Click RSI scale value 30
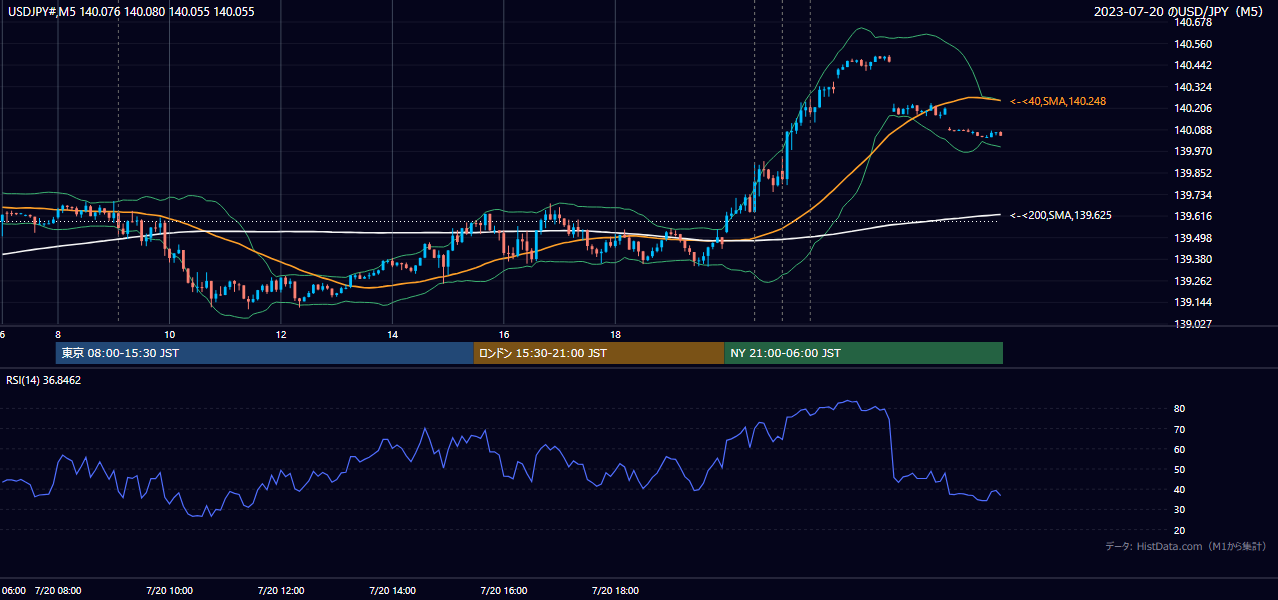The width and height of the screenshot is (1278, 600). tap(1180, 509)
